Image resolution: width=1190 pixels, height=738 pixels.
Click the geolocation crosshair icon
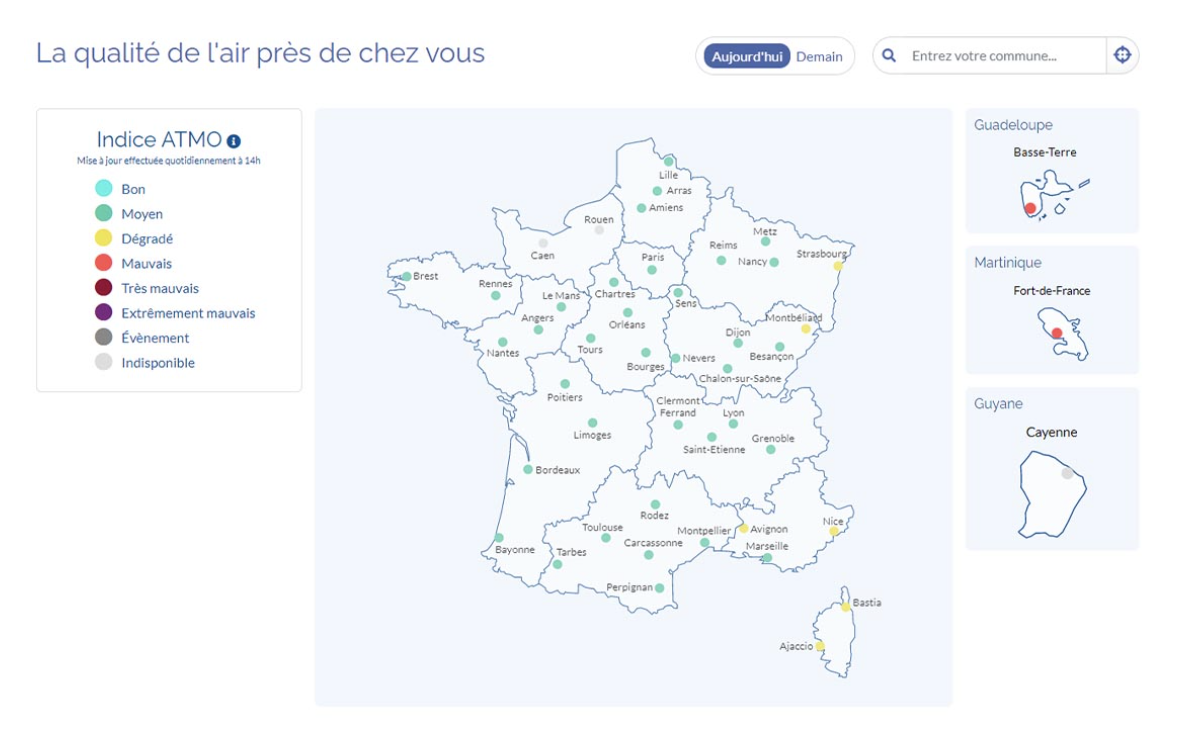pos(1122,55)
